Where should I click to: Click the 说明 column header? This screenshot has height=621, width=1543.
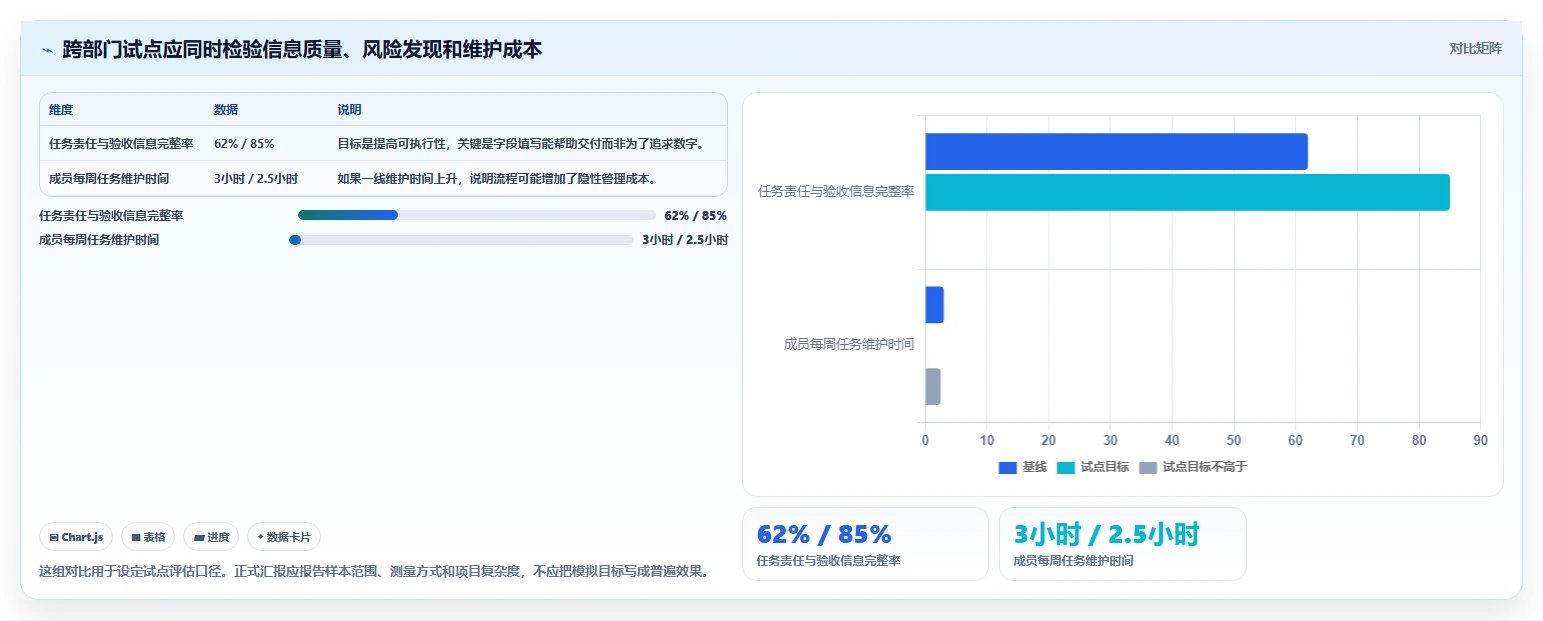(350, 110)
